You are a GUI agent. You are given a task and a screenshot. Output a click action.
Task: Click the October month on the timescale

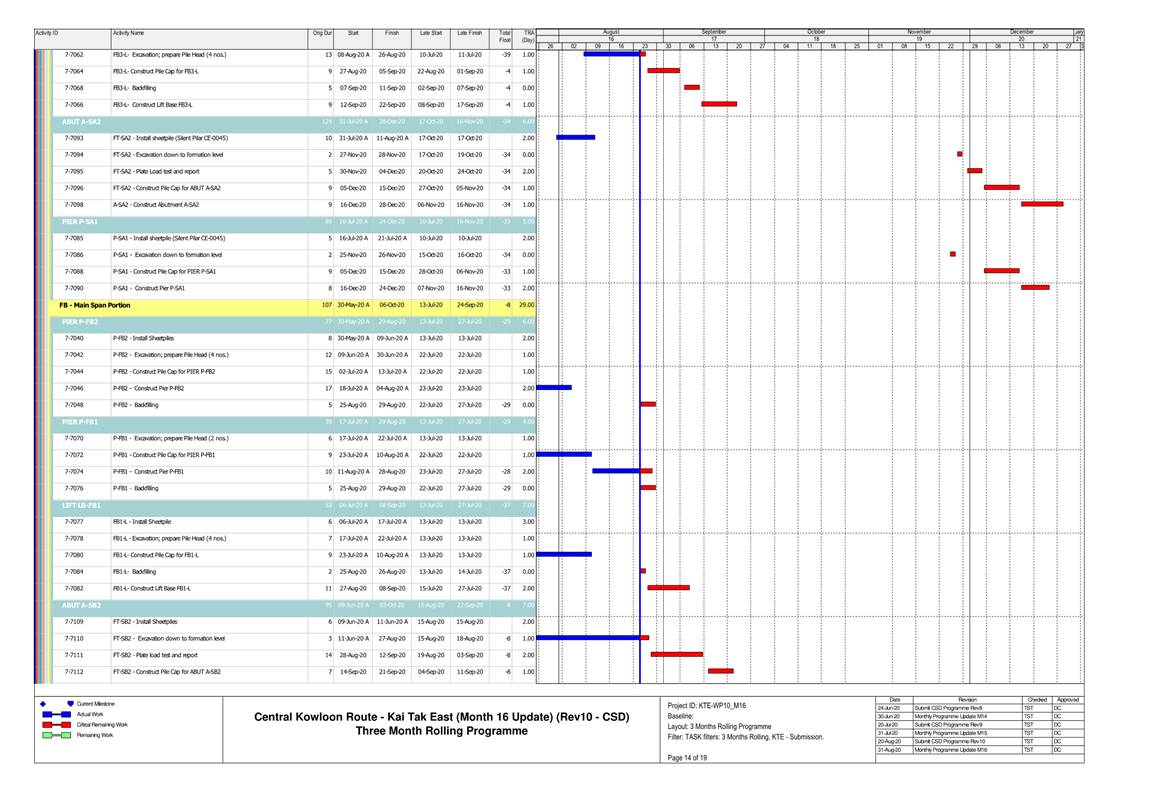tap(817, 32)
